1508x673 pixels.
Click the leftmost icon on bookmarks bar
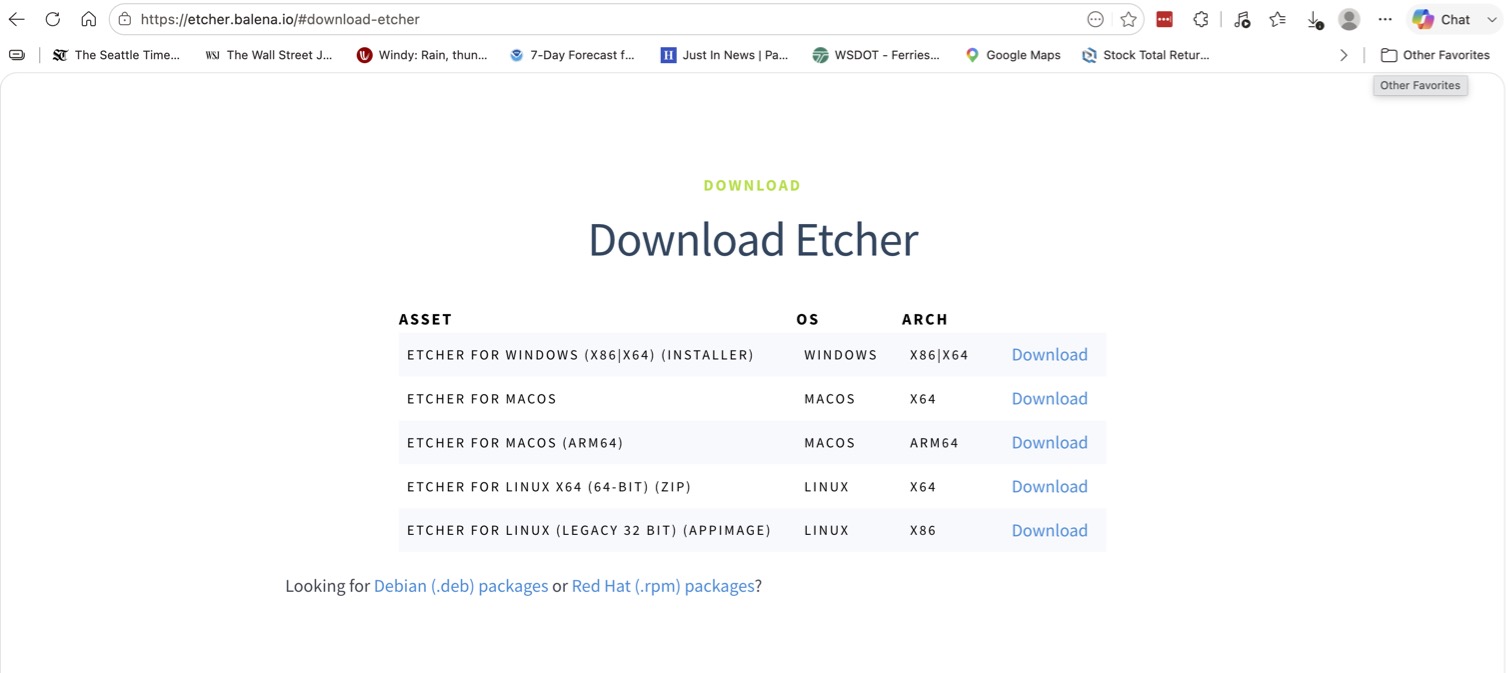click(x=17, y=55)
